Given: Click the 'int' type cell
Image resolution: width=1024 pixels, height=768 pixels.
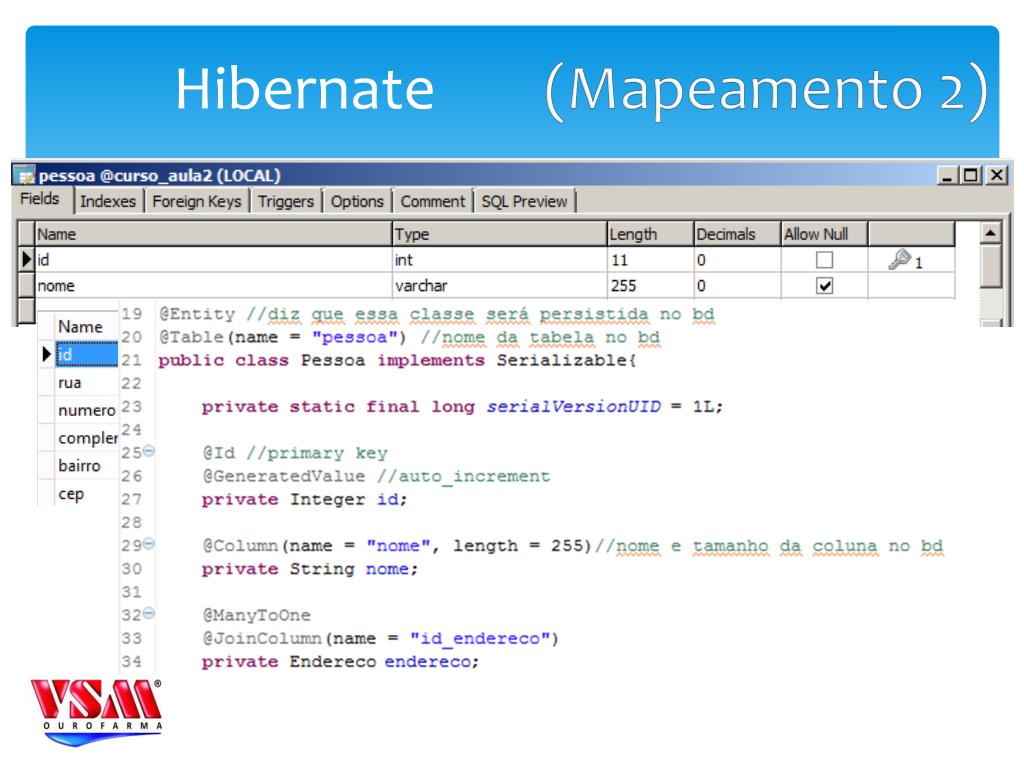Looking at the screenshot, I should 500,260.
